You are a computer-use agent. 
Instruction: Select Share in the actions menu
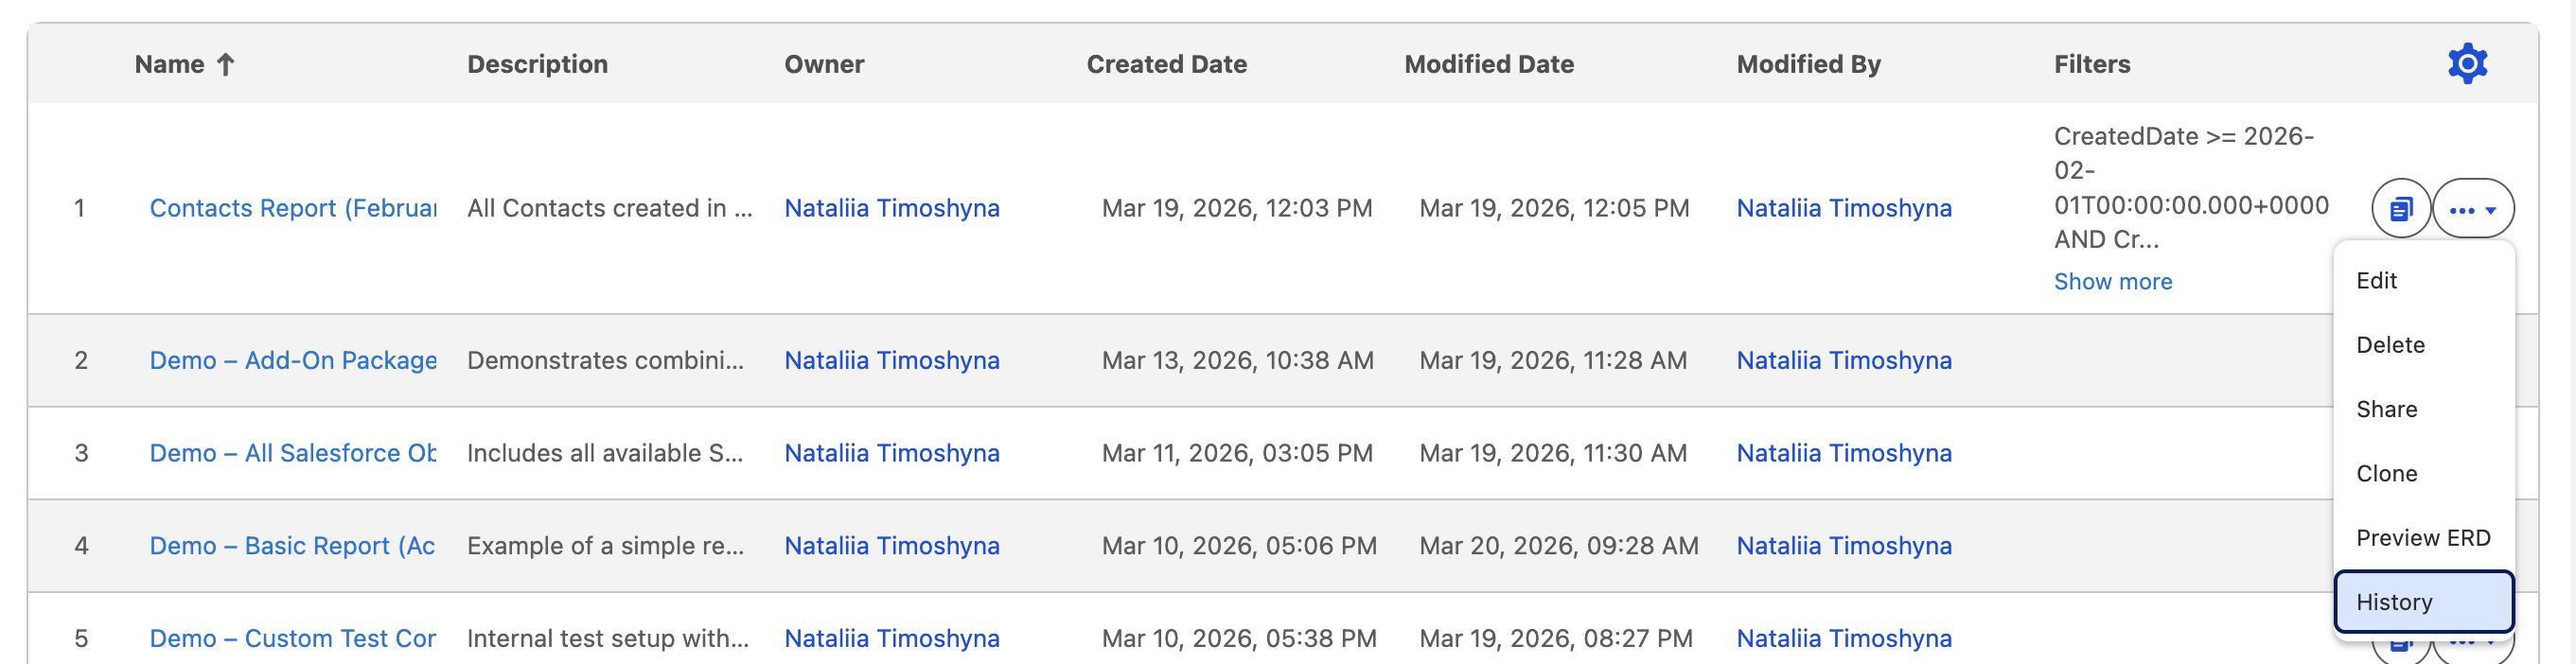click(x=2386, y=409)
